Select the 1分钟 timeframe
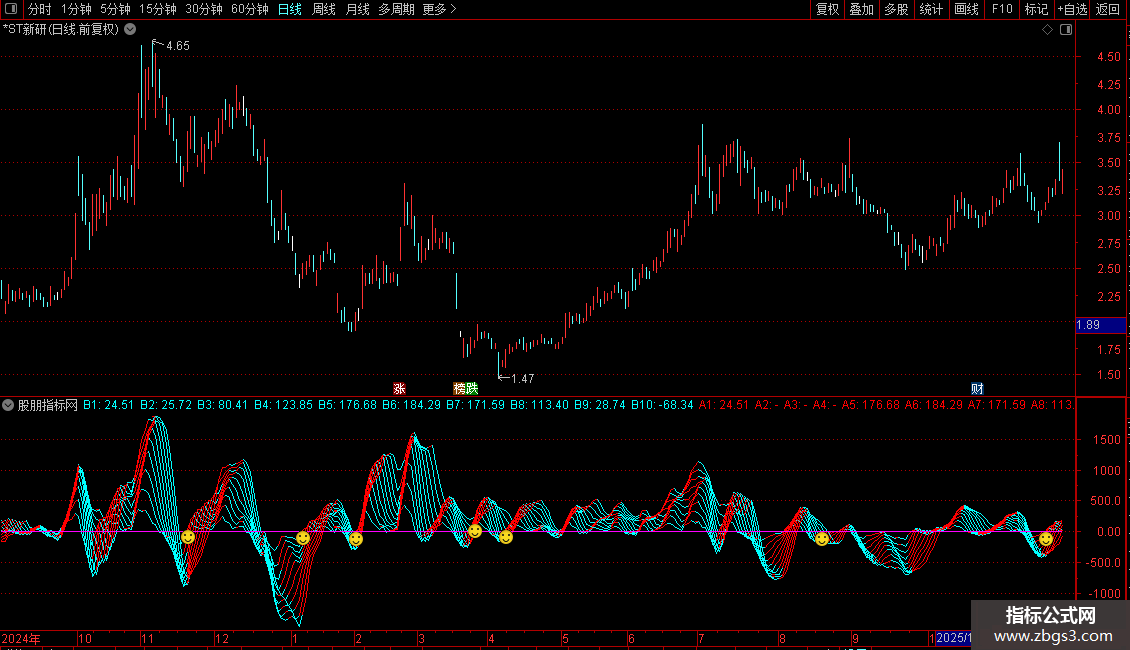 (x=76, y=9)
